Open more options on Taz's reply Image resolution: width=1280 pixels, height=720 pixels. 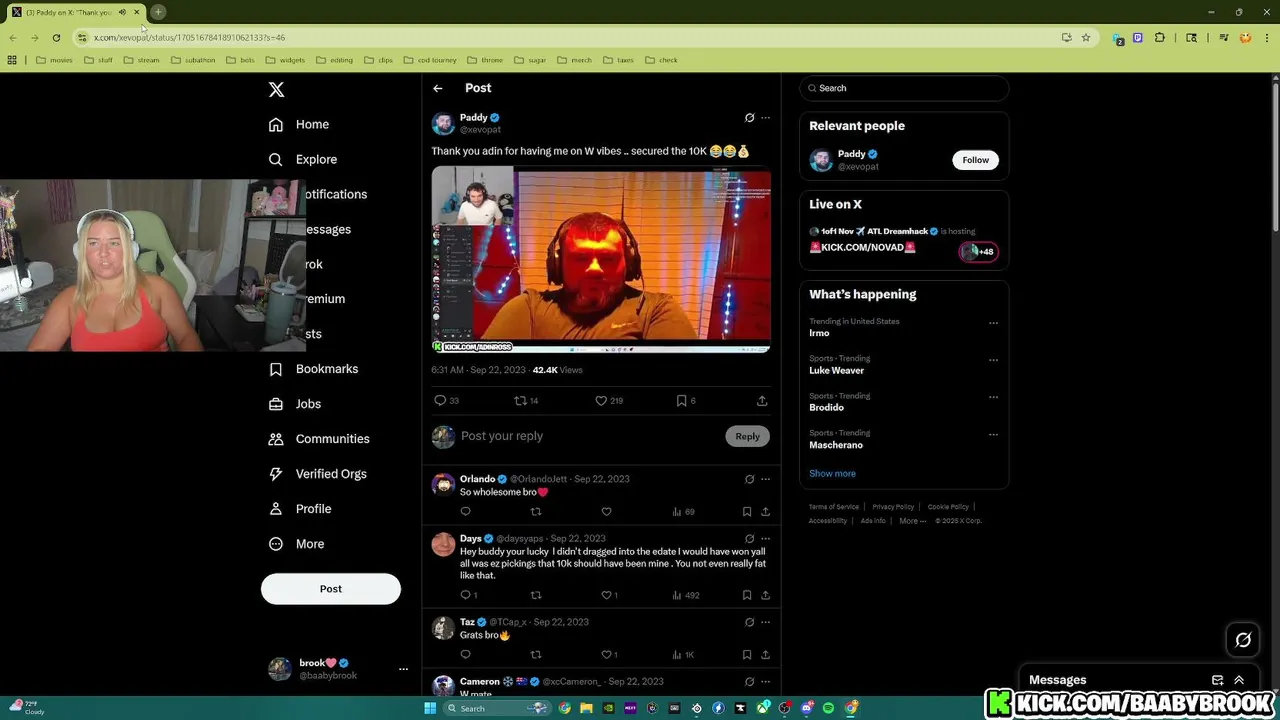[x=766, y=622]
